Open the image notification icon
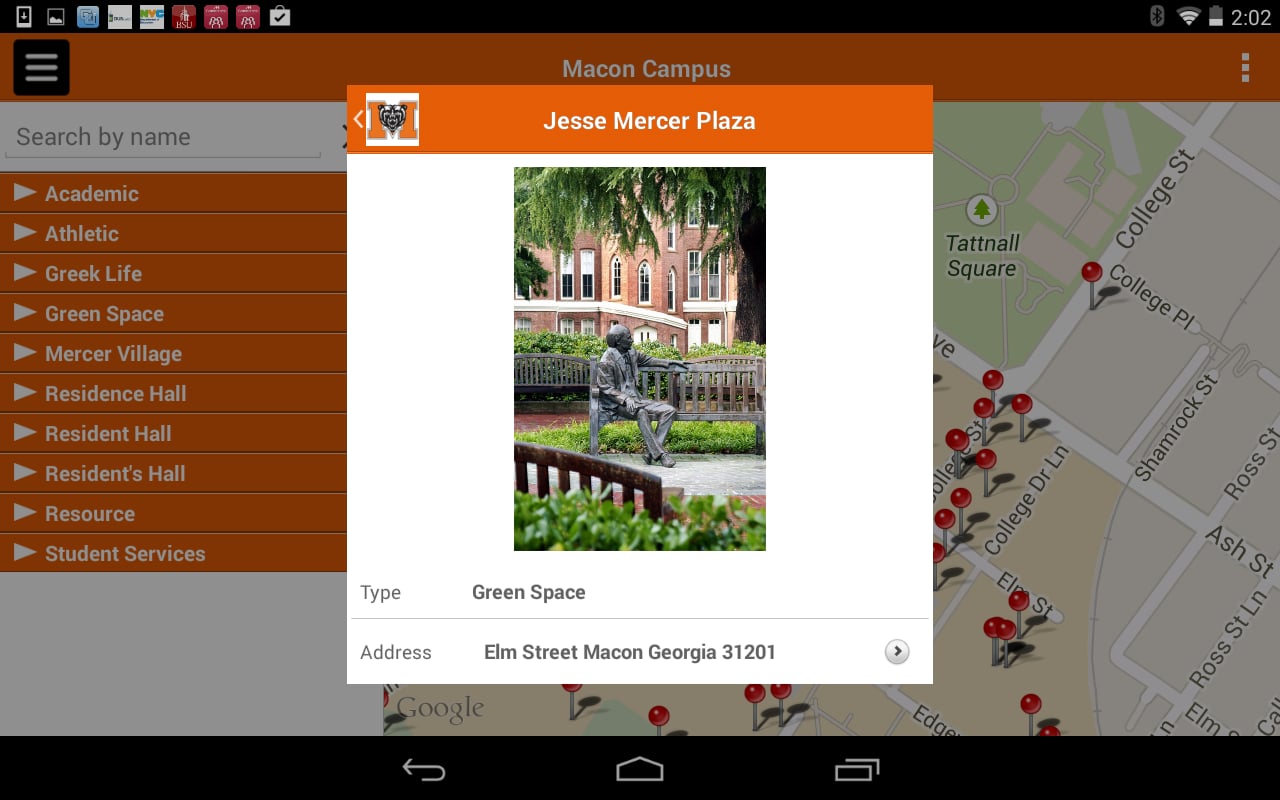The width and height of the screenshot is (1280, 800). pos(56,16)
